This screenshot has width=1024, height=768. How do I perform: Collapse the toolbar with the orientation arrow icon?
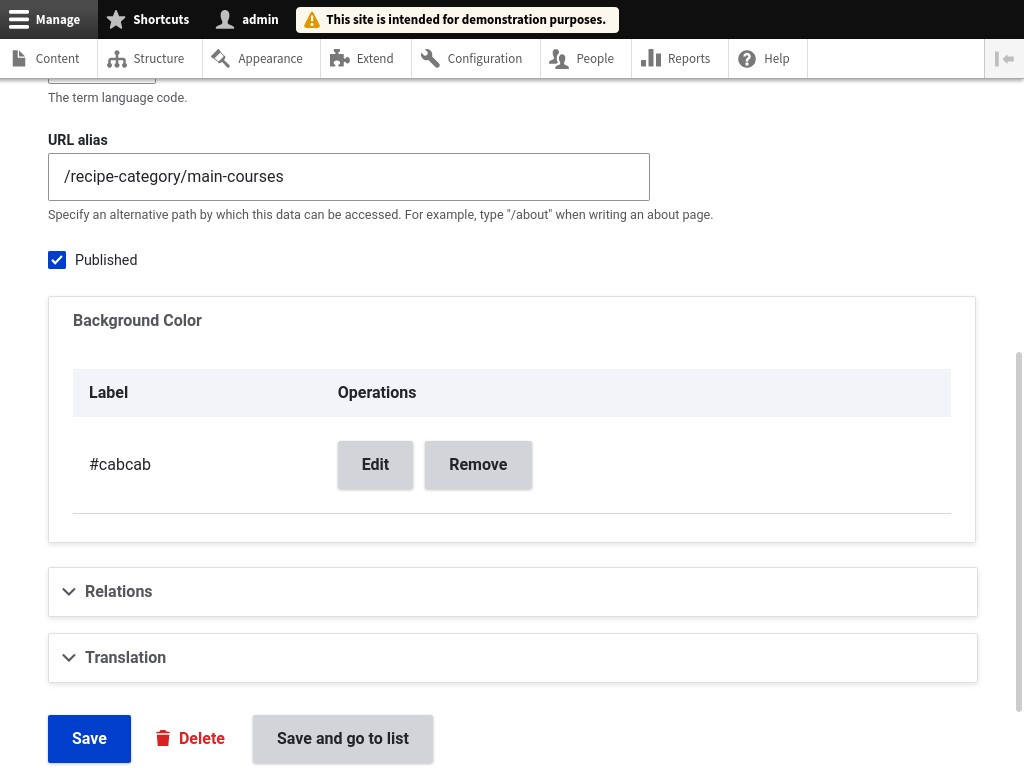pos(1003,59)
